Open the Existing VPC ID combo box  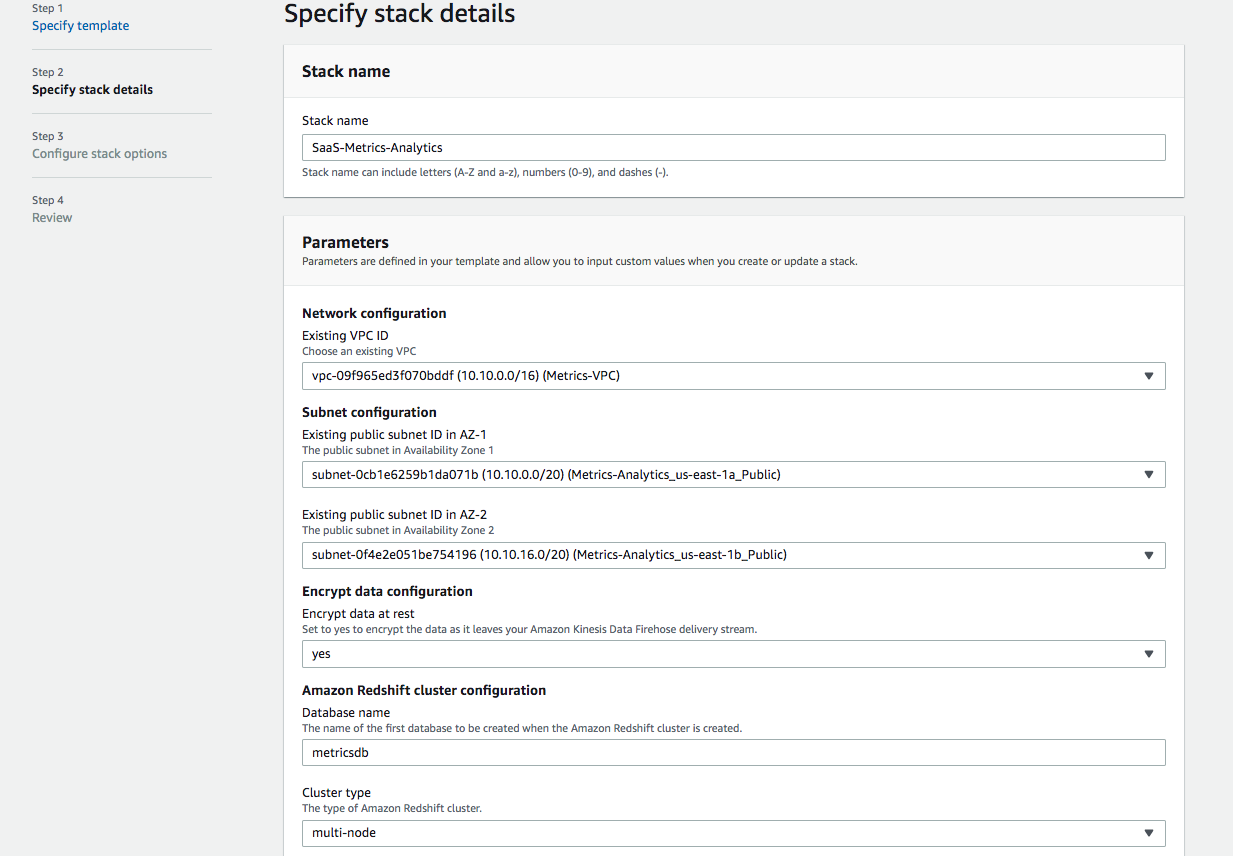pos(733,376)
